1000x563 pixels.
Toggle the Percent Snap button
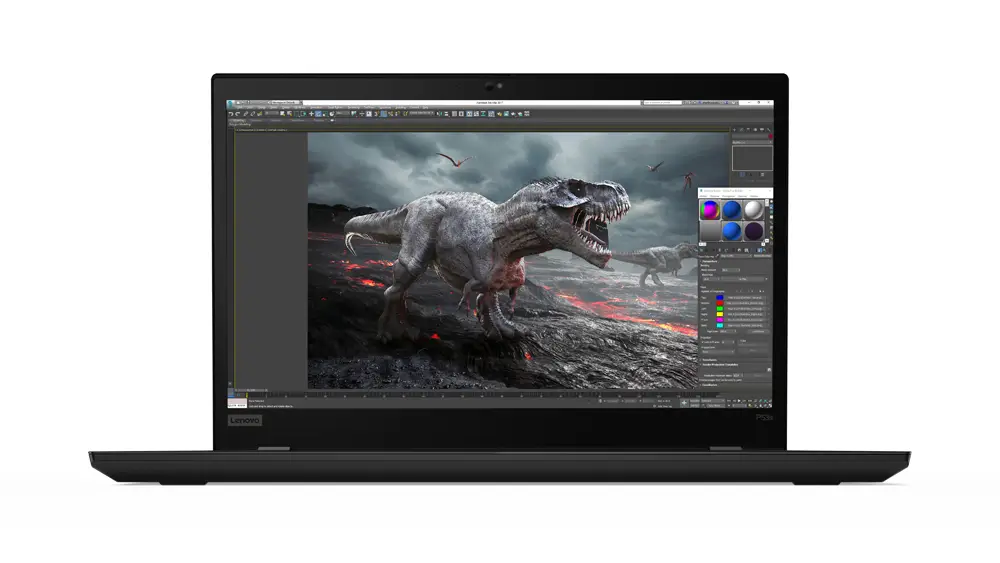(391, 113)
